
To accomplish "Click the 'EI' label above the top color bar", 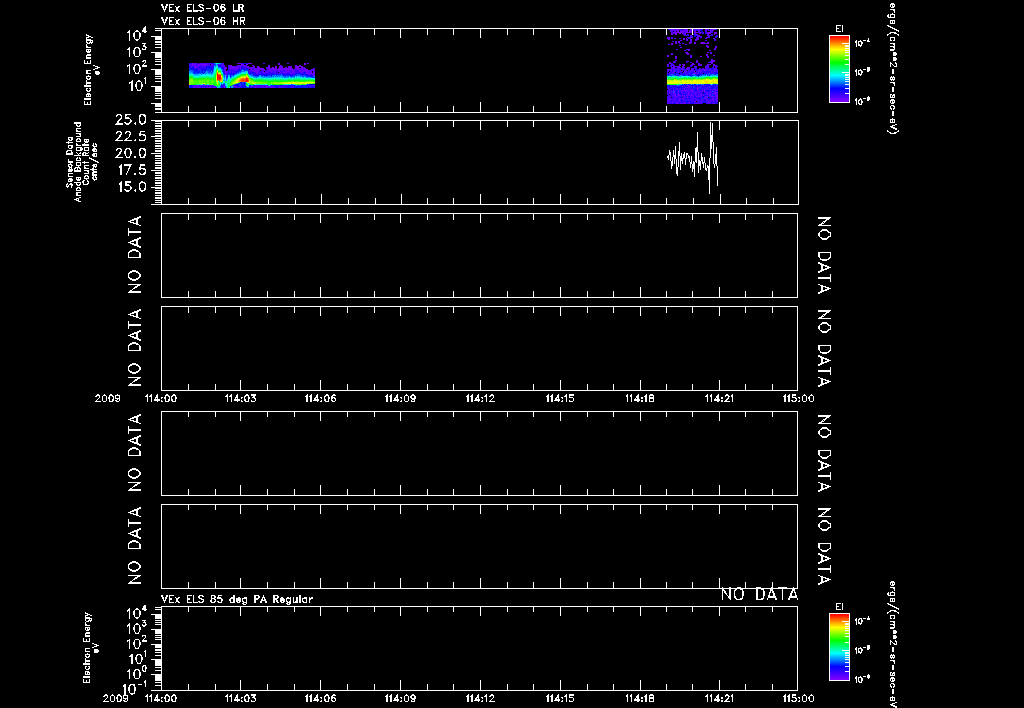I will (x=839, y=29).
